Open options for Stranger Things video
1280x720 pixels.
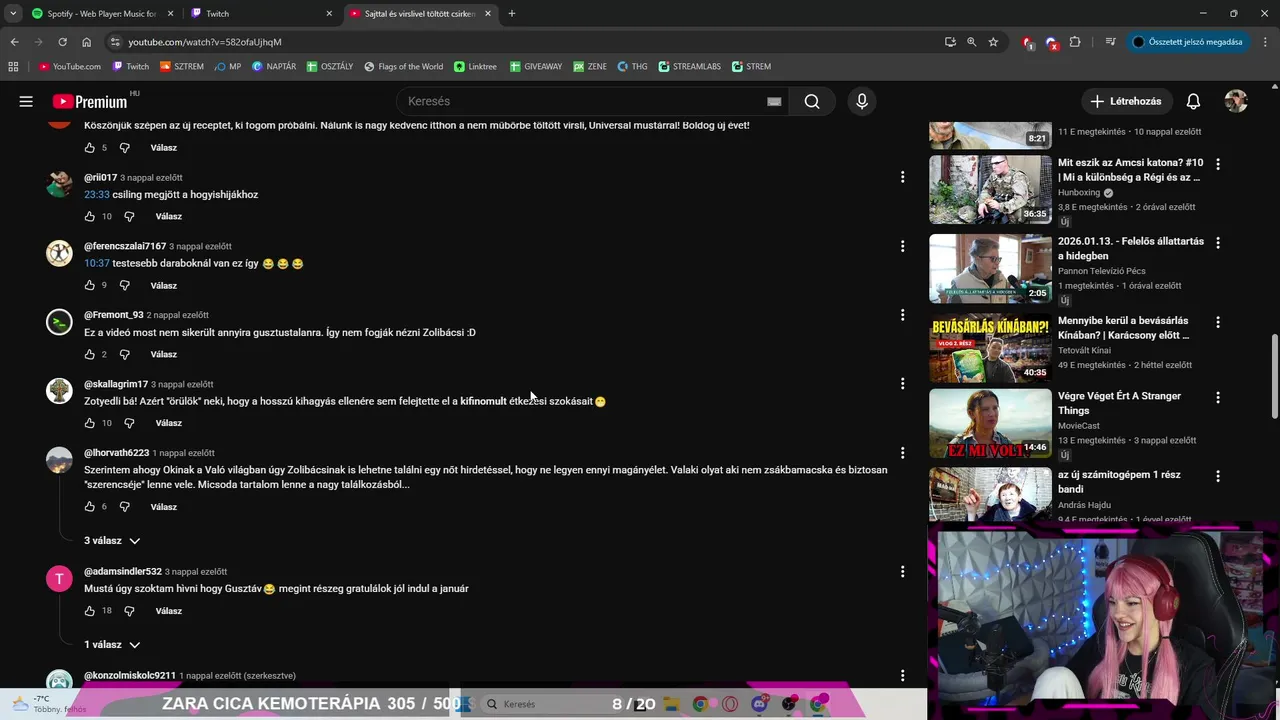(x=1217, y=397)
